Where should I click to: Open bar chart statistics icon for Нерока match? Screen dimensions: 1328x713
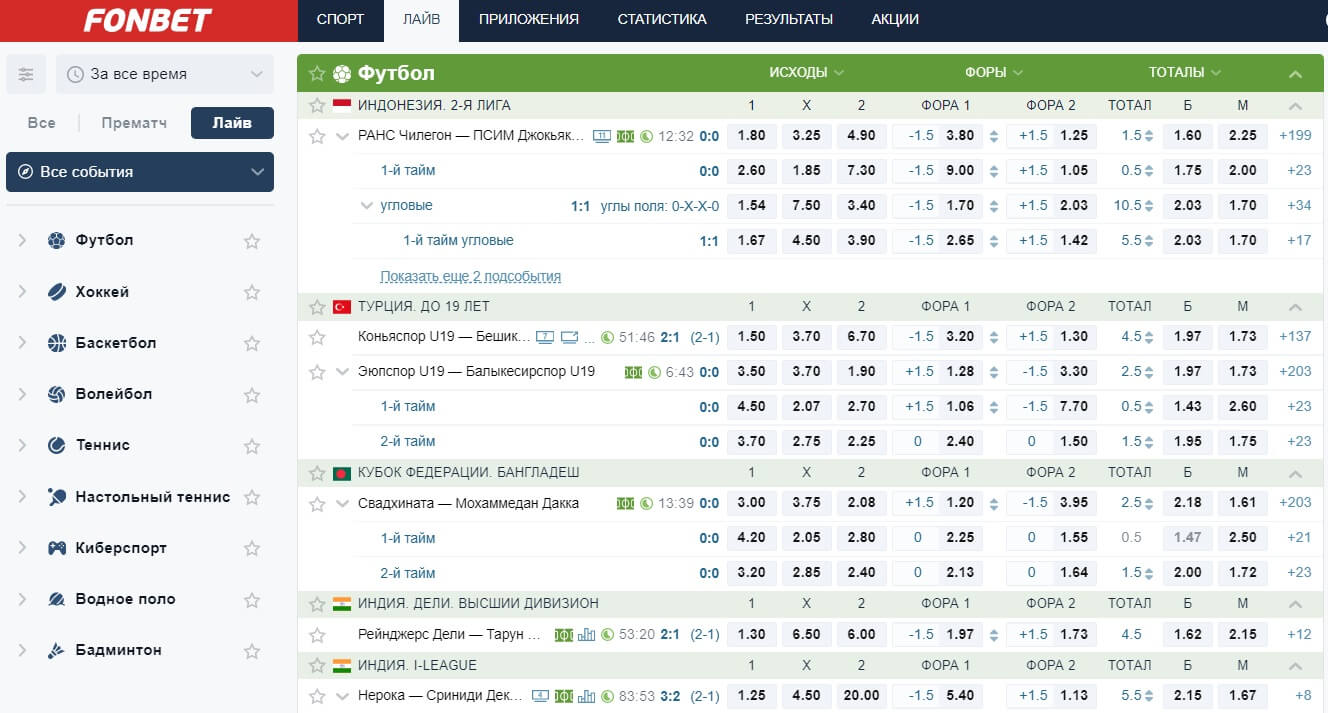pos(587,696)
